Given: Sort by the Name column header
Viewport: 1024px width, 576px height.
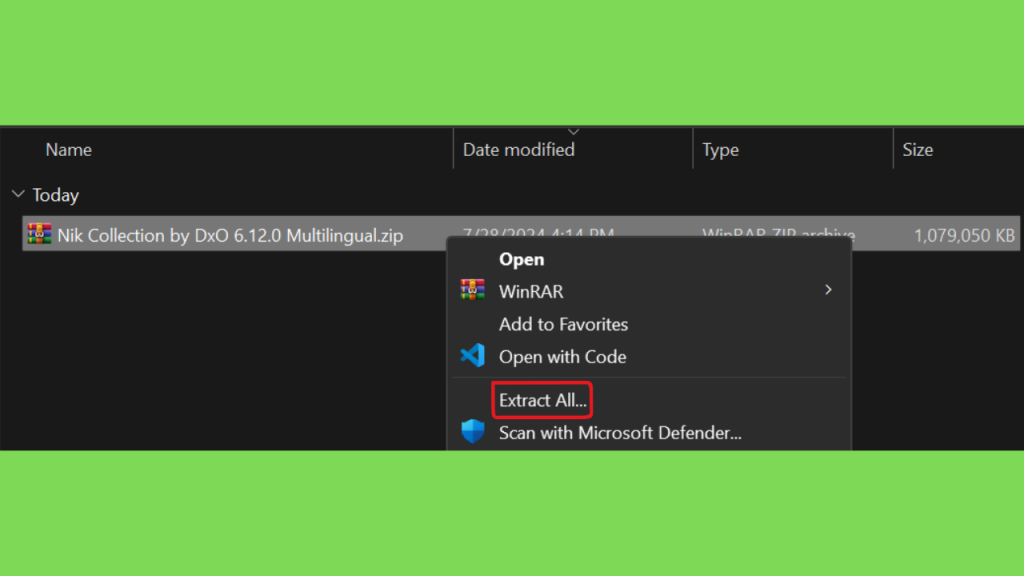Looking at the screenshot, I should tap(69, 150).
